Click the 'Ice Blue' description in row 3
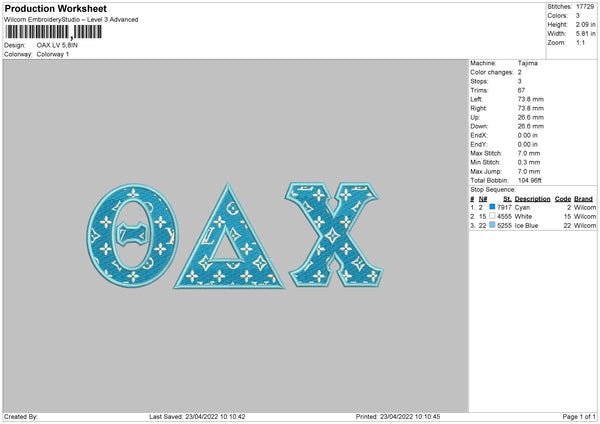Image resolution: width=600 pixels, height=424 pixels. [x=527, y=226]
